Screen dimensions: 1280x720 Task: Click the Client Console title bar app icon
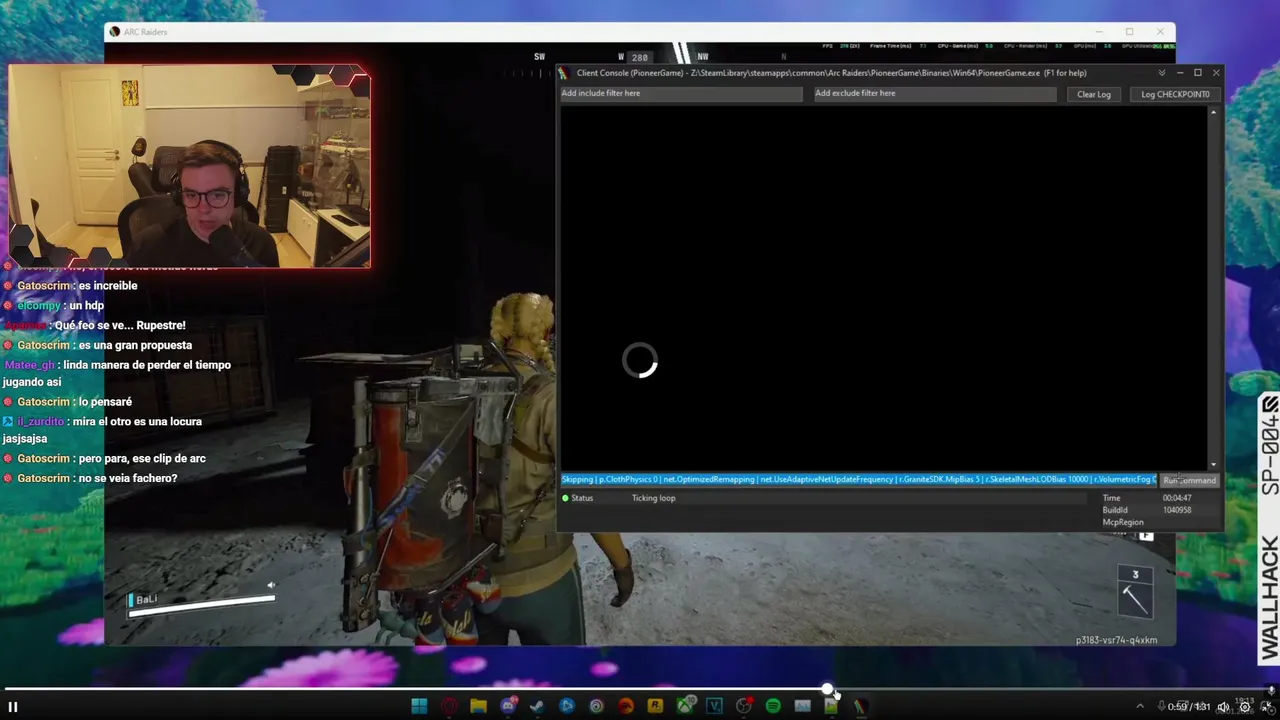[564, 73]
